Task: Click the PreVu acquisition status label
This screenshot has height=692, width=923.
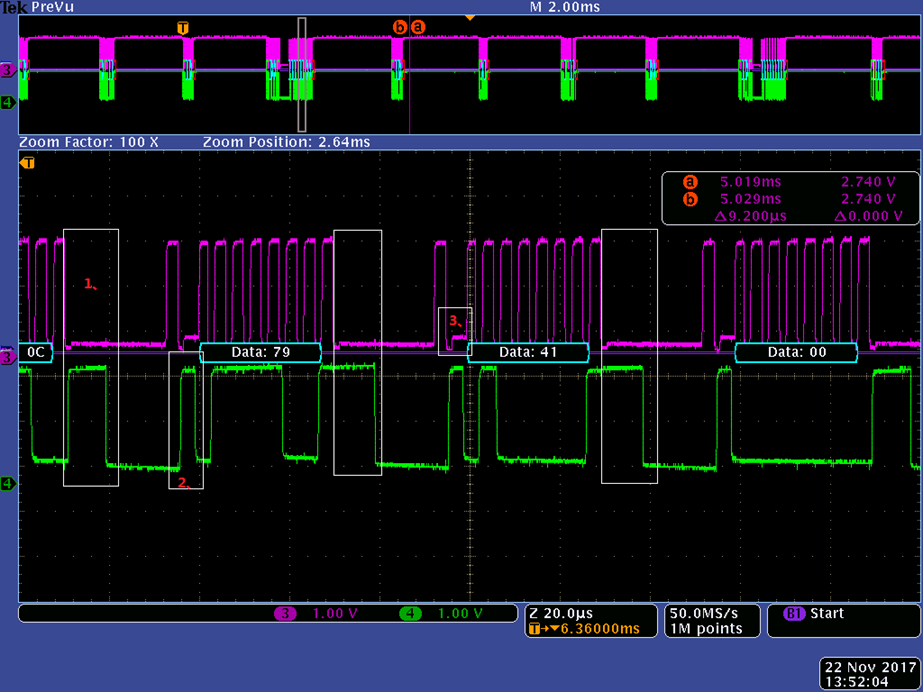Action: pyautogui.click(x=52, y=7)
